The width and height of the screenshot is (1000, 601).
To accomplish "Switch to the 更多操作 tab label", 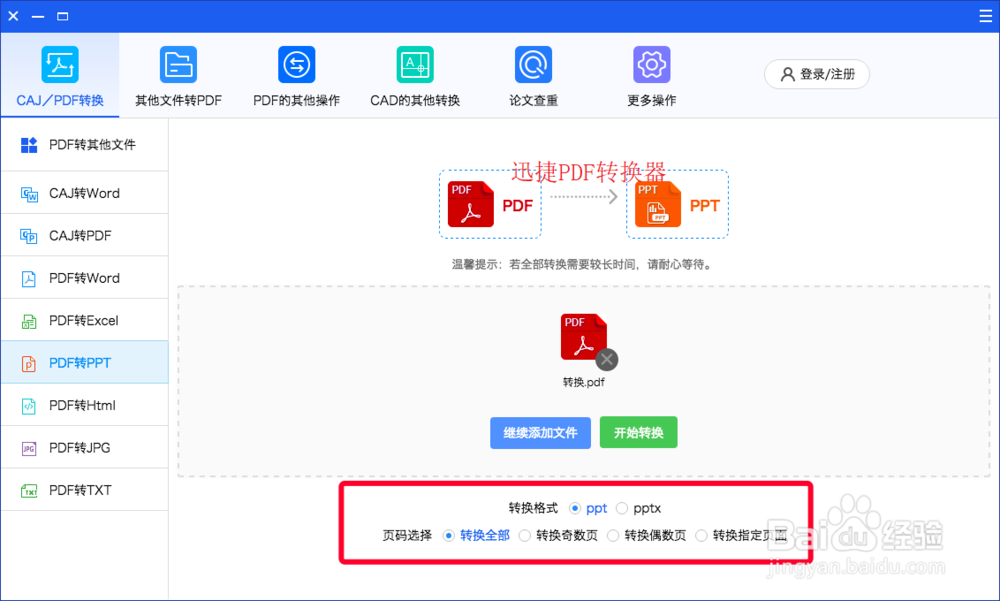I will [652, 100].
